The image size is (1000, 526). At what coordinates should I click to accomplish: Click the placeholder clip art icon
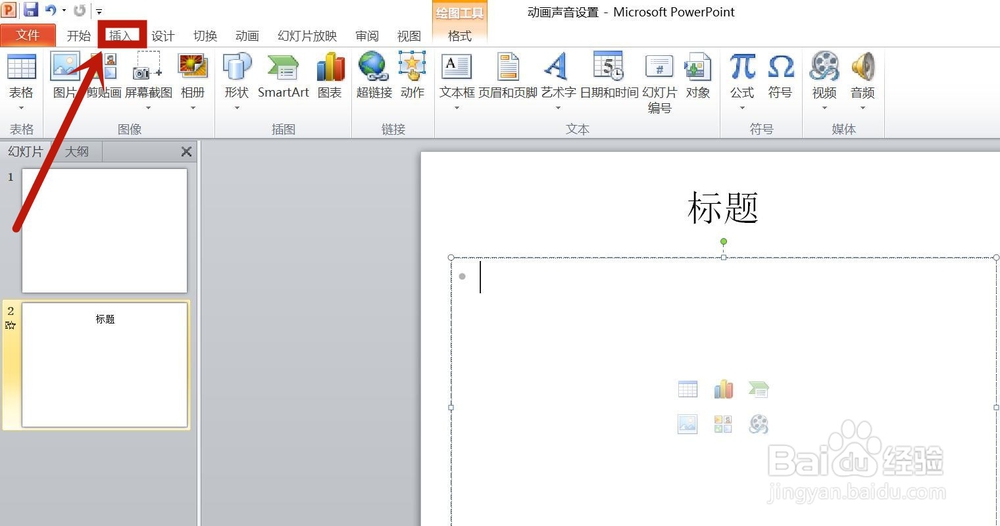pos(723,424)
